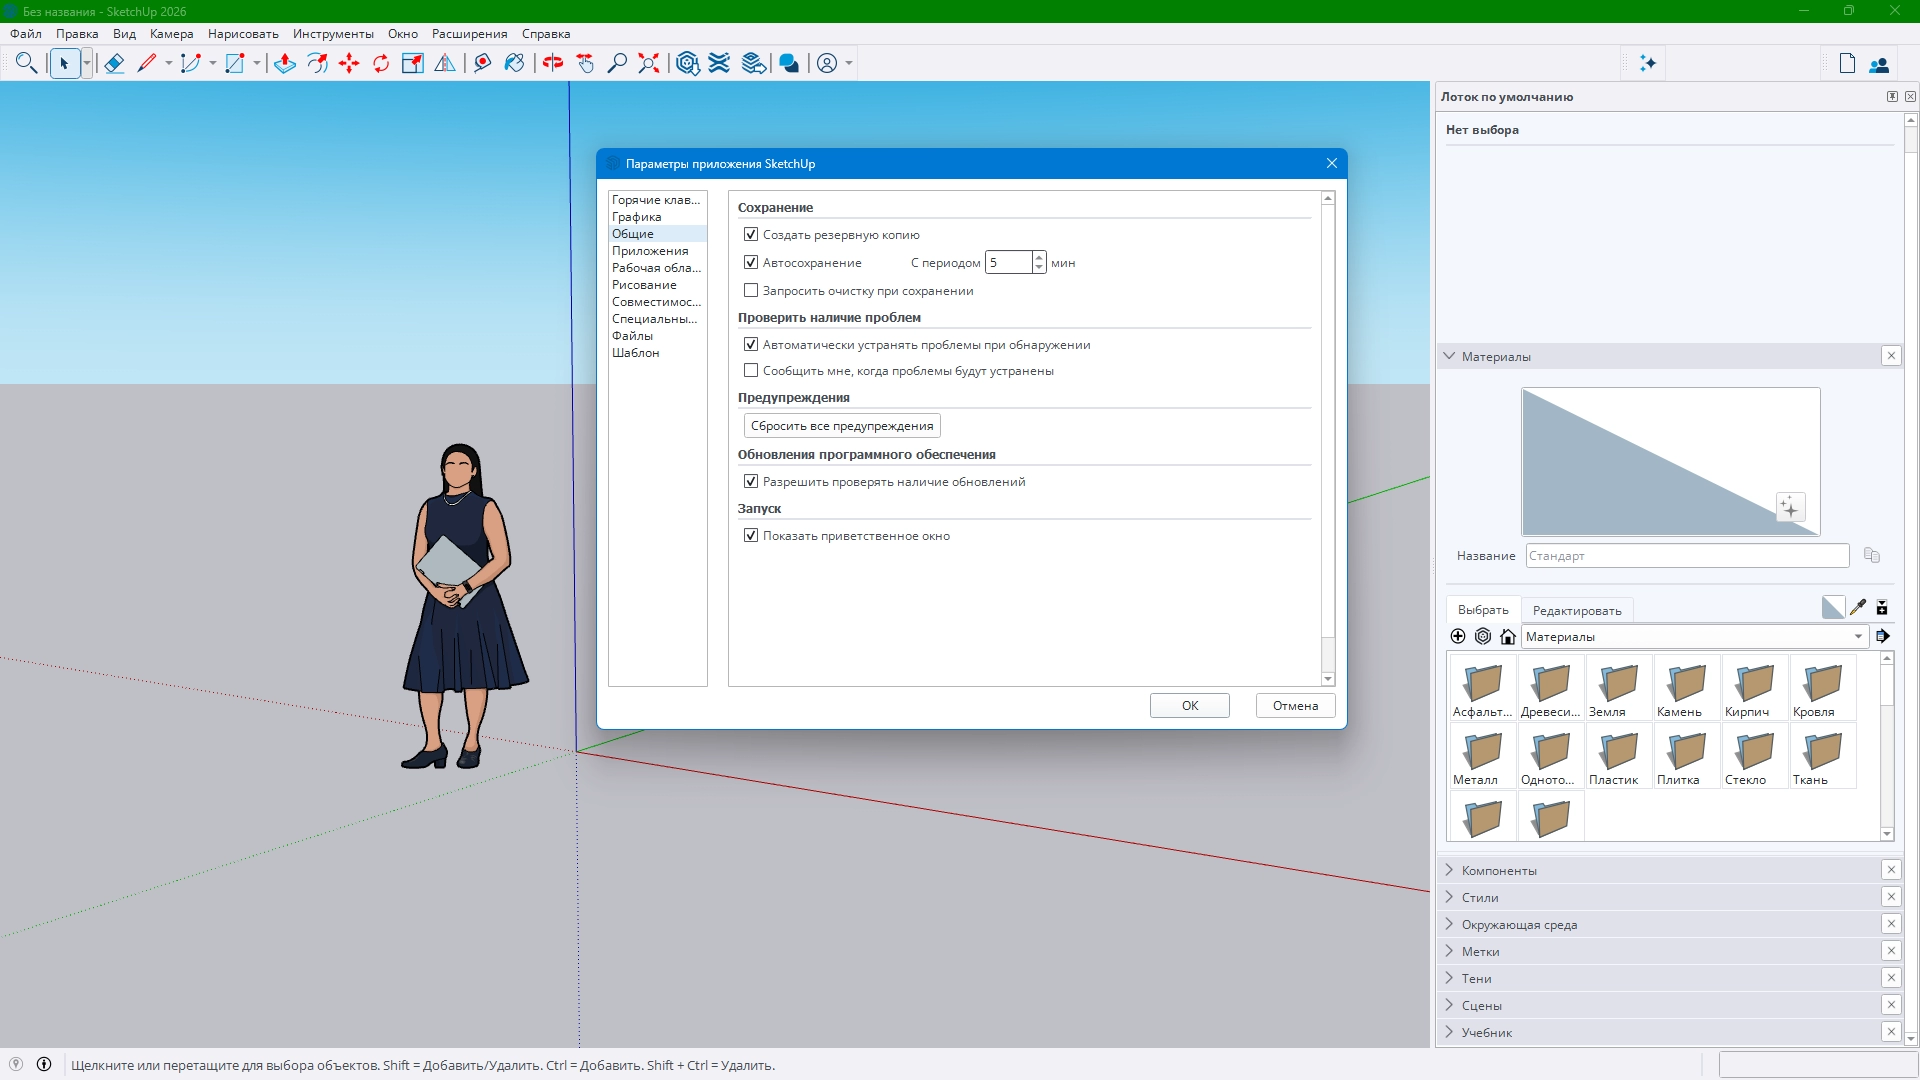This screenshot has width=1920, height=1080.
Task: Select the Push/Pull tool
Action: pos(285,64)
